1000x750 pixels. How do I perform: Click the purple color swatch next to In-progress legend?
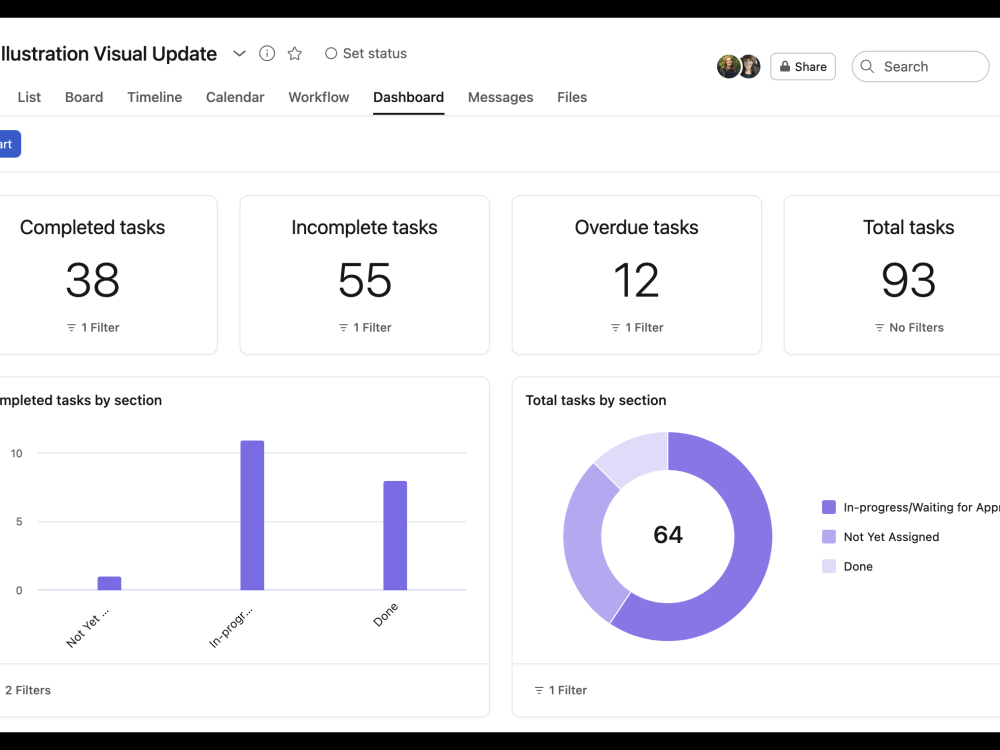coord(827,507)
